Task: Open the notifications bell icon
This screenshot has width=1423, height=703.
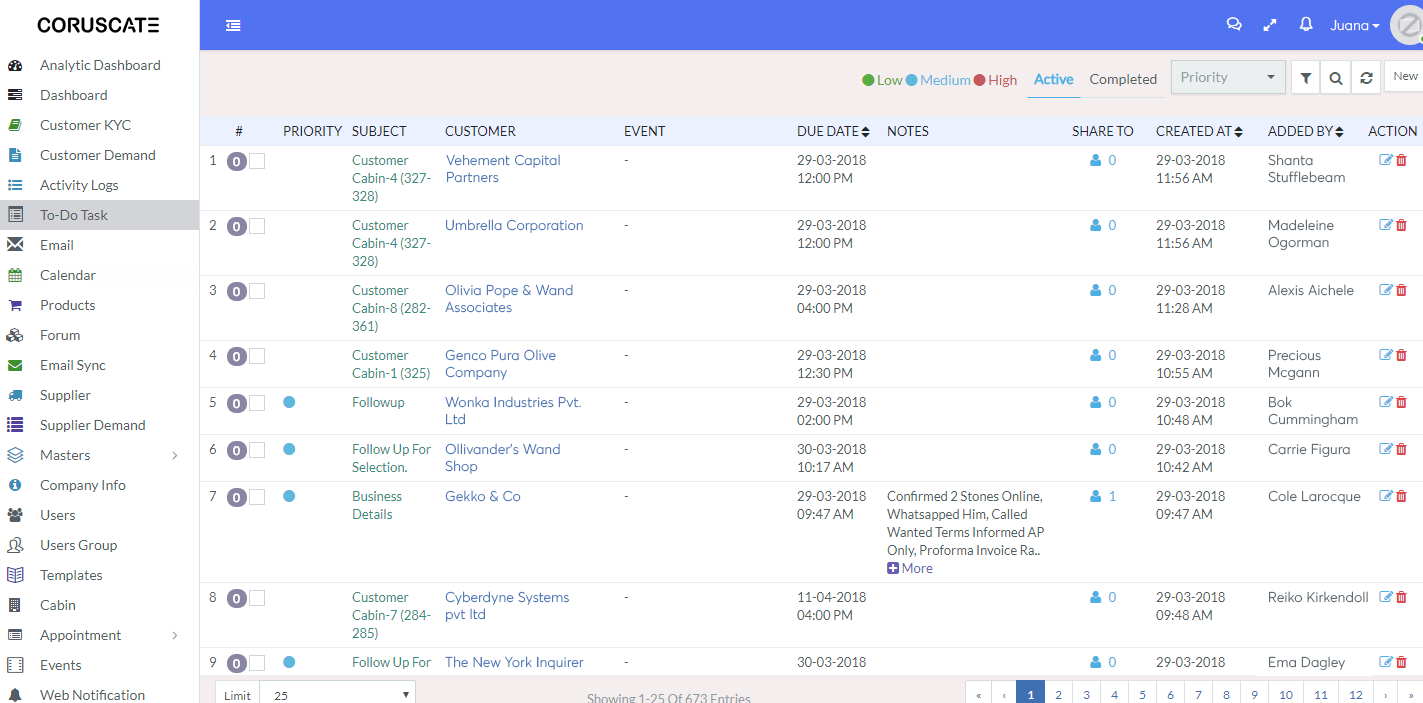Action: pyautogui.click(x=1306, y=25)
